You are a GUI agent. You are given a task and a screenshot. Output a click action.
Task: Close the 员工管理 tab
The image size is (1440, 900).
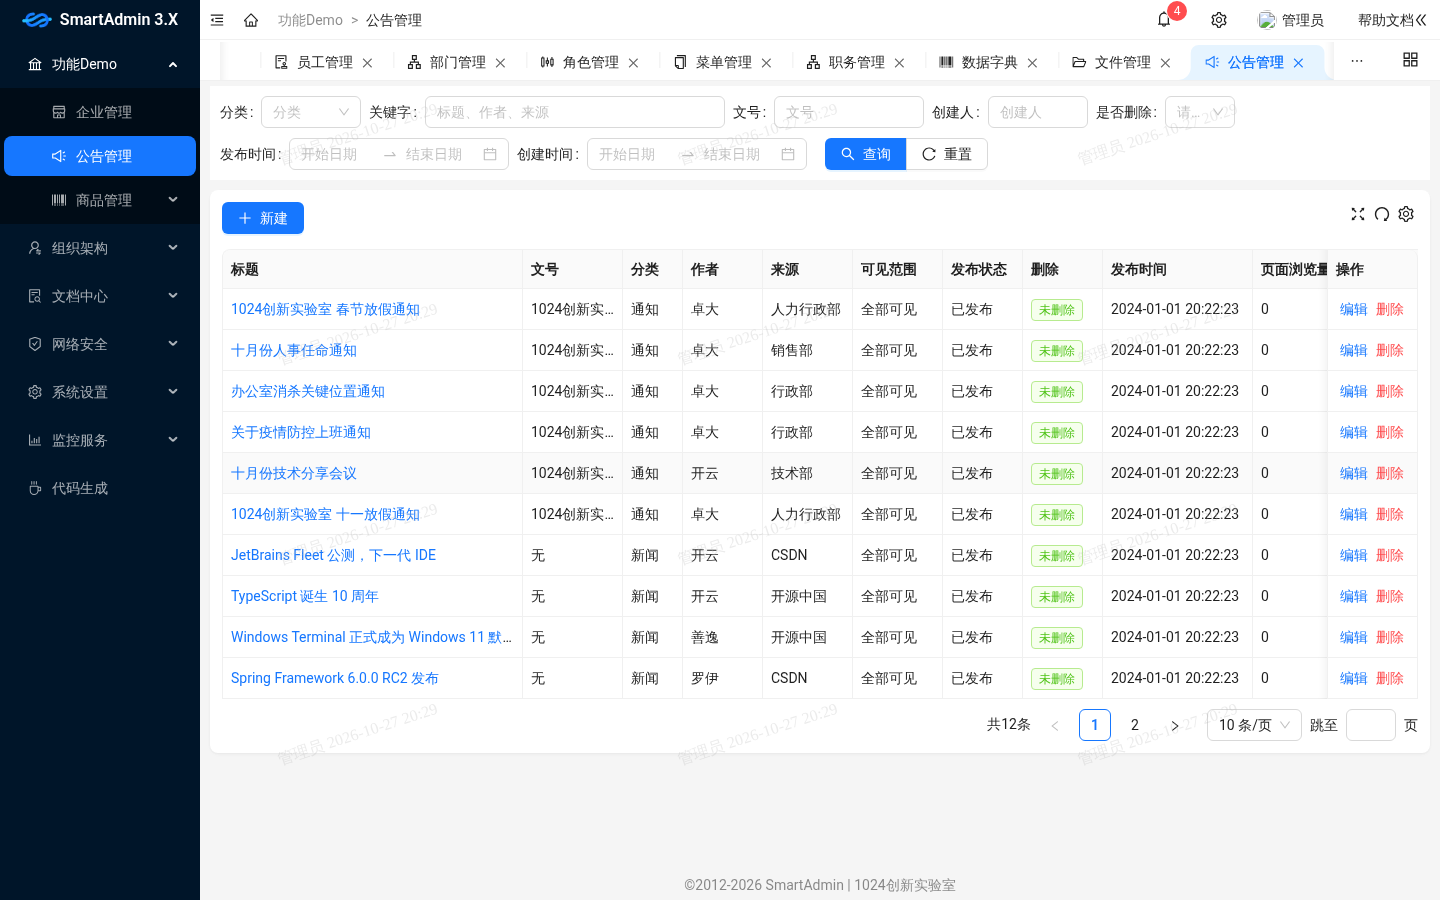pyautogui.click(x=368, y=63)
